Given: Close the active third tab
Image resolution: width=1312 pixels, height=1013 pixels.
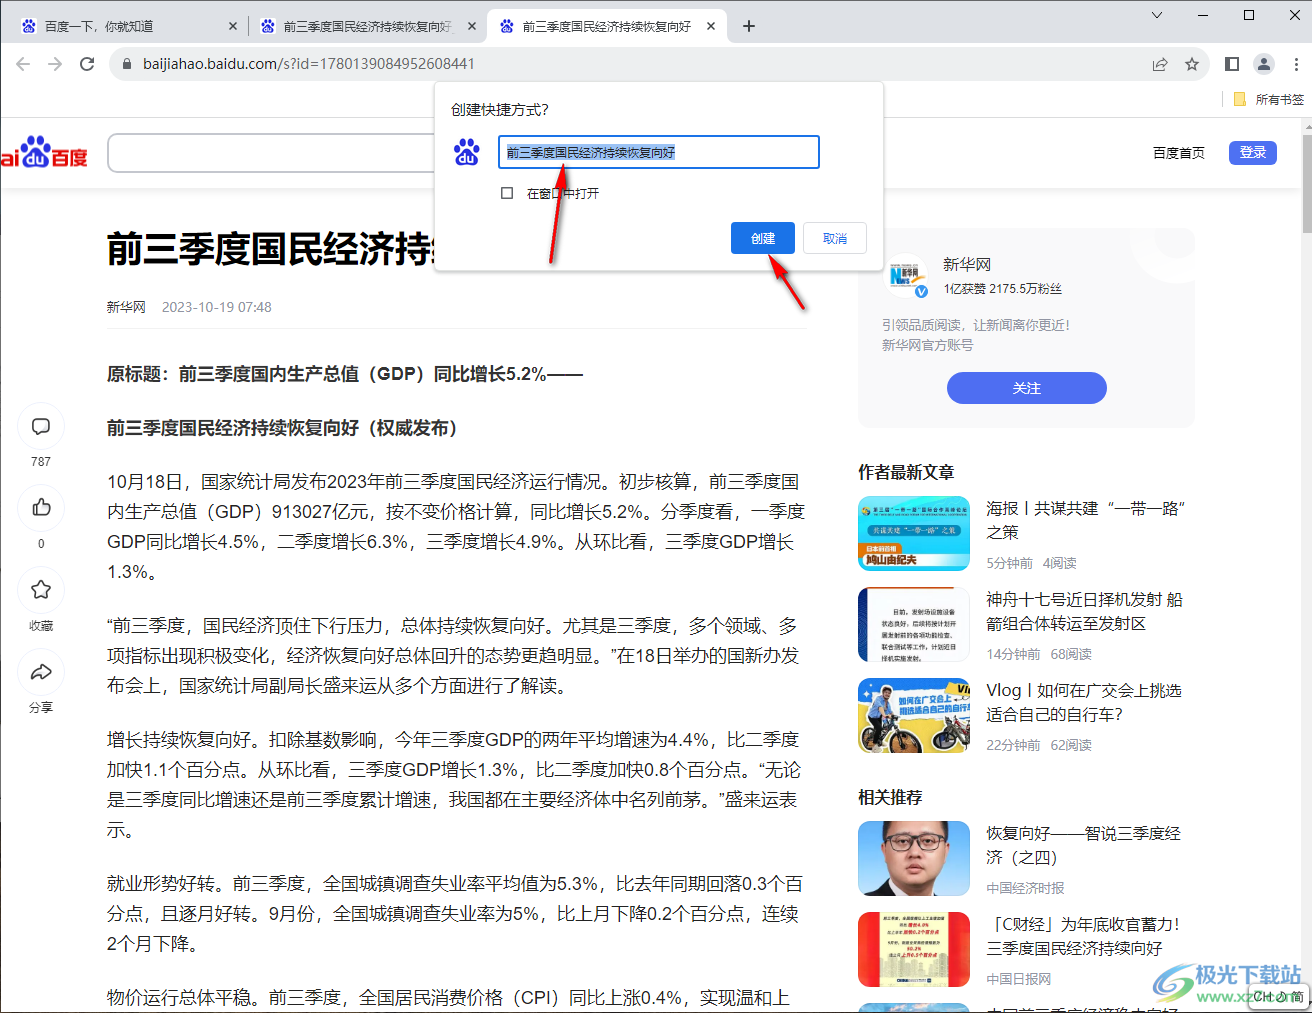Looking at the screenshot, I should point(711,26).
